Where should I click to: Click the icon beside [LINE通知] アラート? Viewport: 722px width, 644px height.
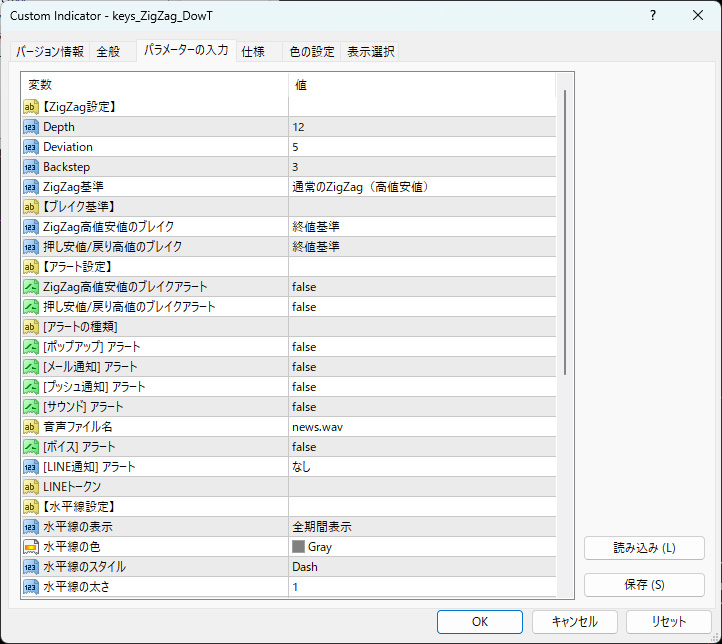point(30,467)
